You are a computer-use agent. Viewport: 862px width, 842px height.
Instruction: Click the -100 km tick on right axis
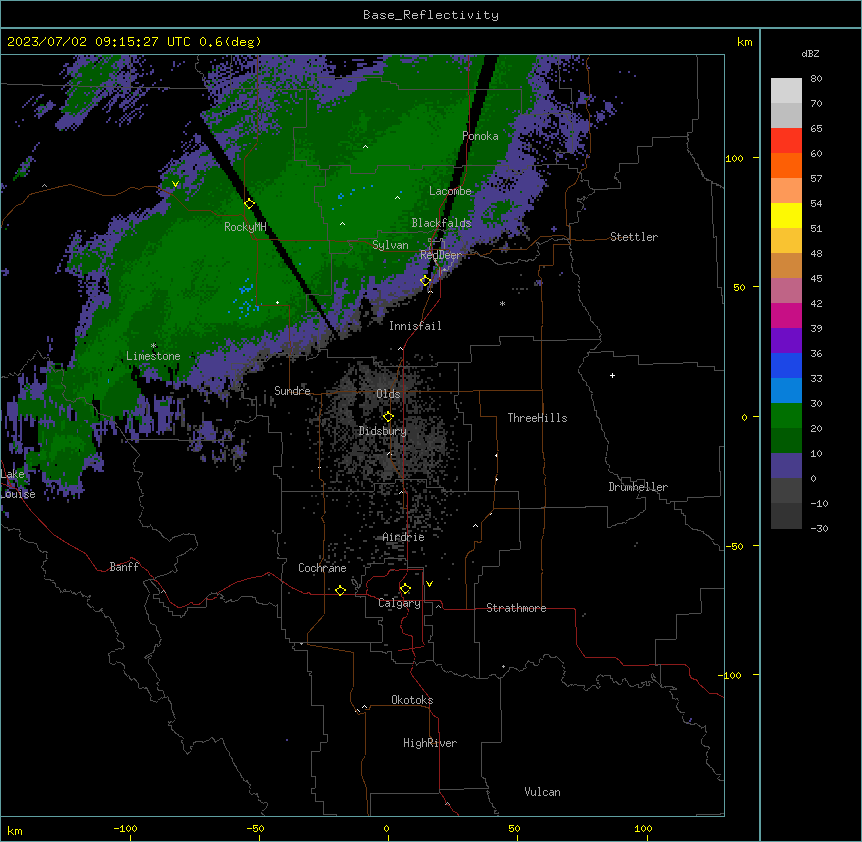tap(731, 675)
